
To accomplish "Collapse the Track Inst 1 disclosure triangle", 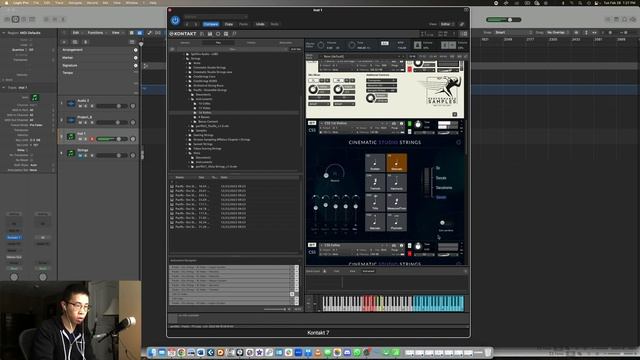I will coord(4,87).
